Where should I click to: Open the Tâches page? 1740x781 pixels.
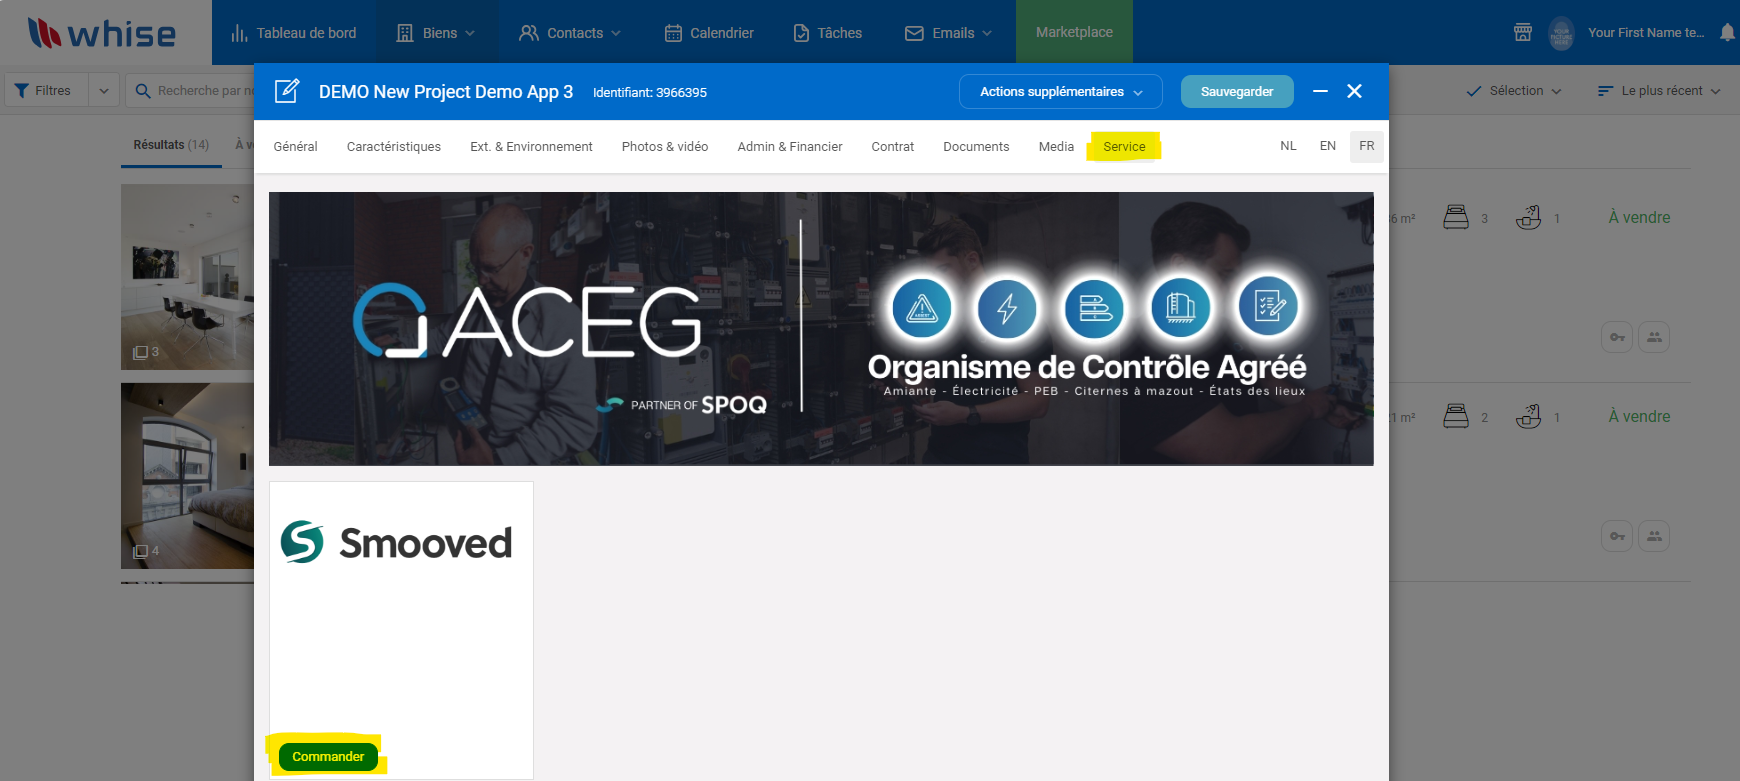tap(828, 33)
